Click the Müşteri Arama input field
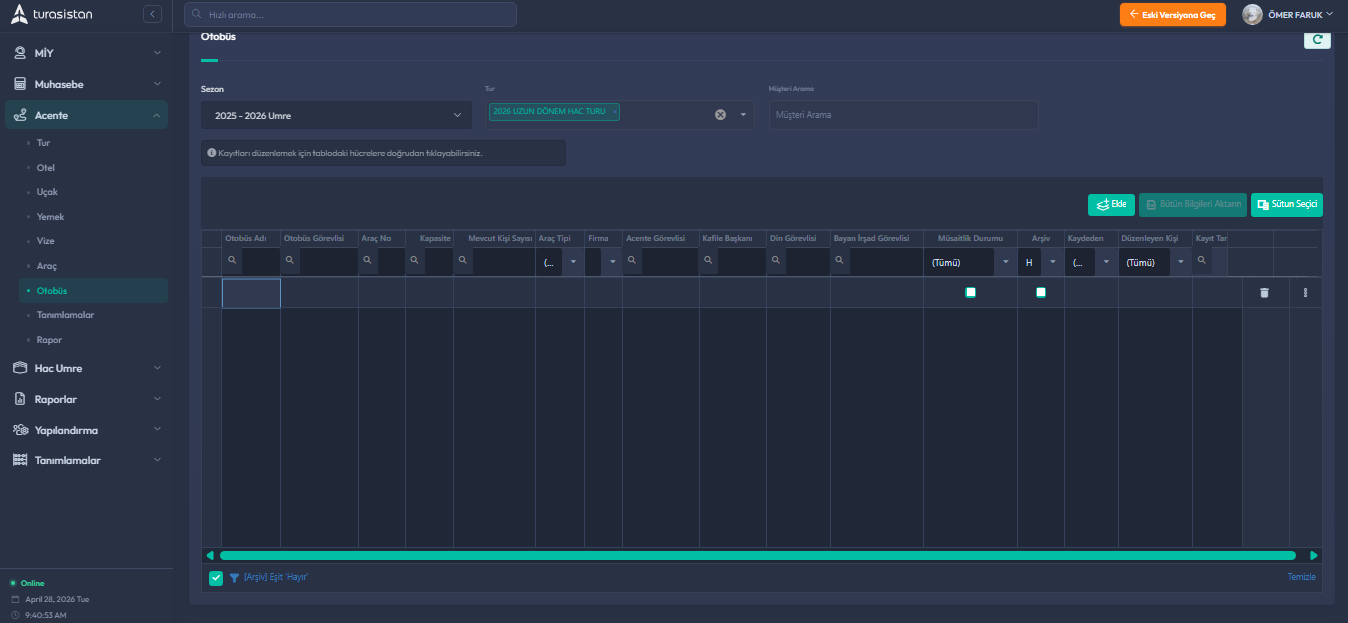1348x623 pixels. [904, 115]
